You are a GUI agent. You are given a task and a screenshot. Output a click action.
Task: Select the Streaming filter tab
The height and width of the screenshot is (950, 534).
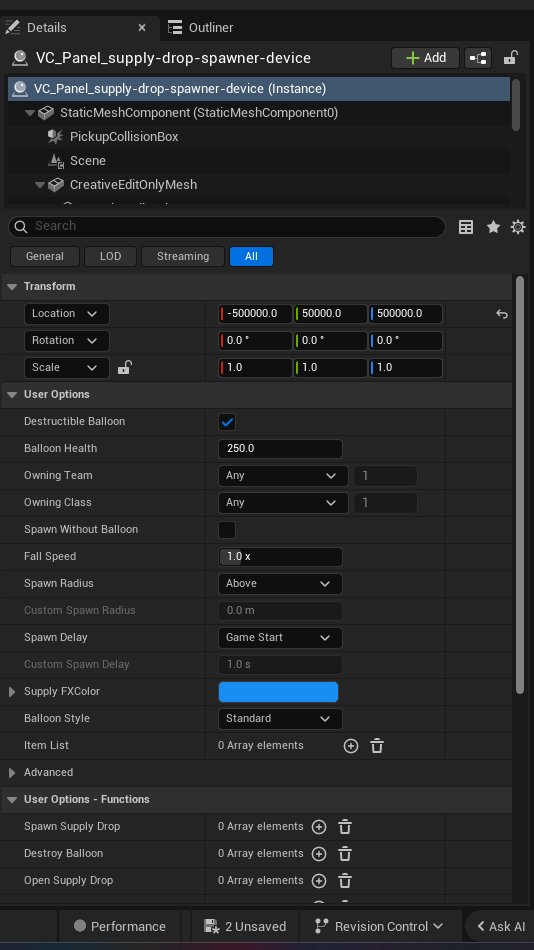[182, 256]
